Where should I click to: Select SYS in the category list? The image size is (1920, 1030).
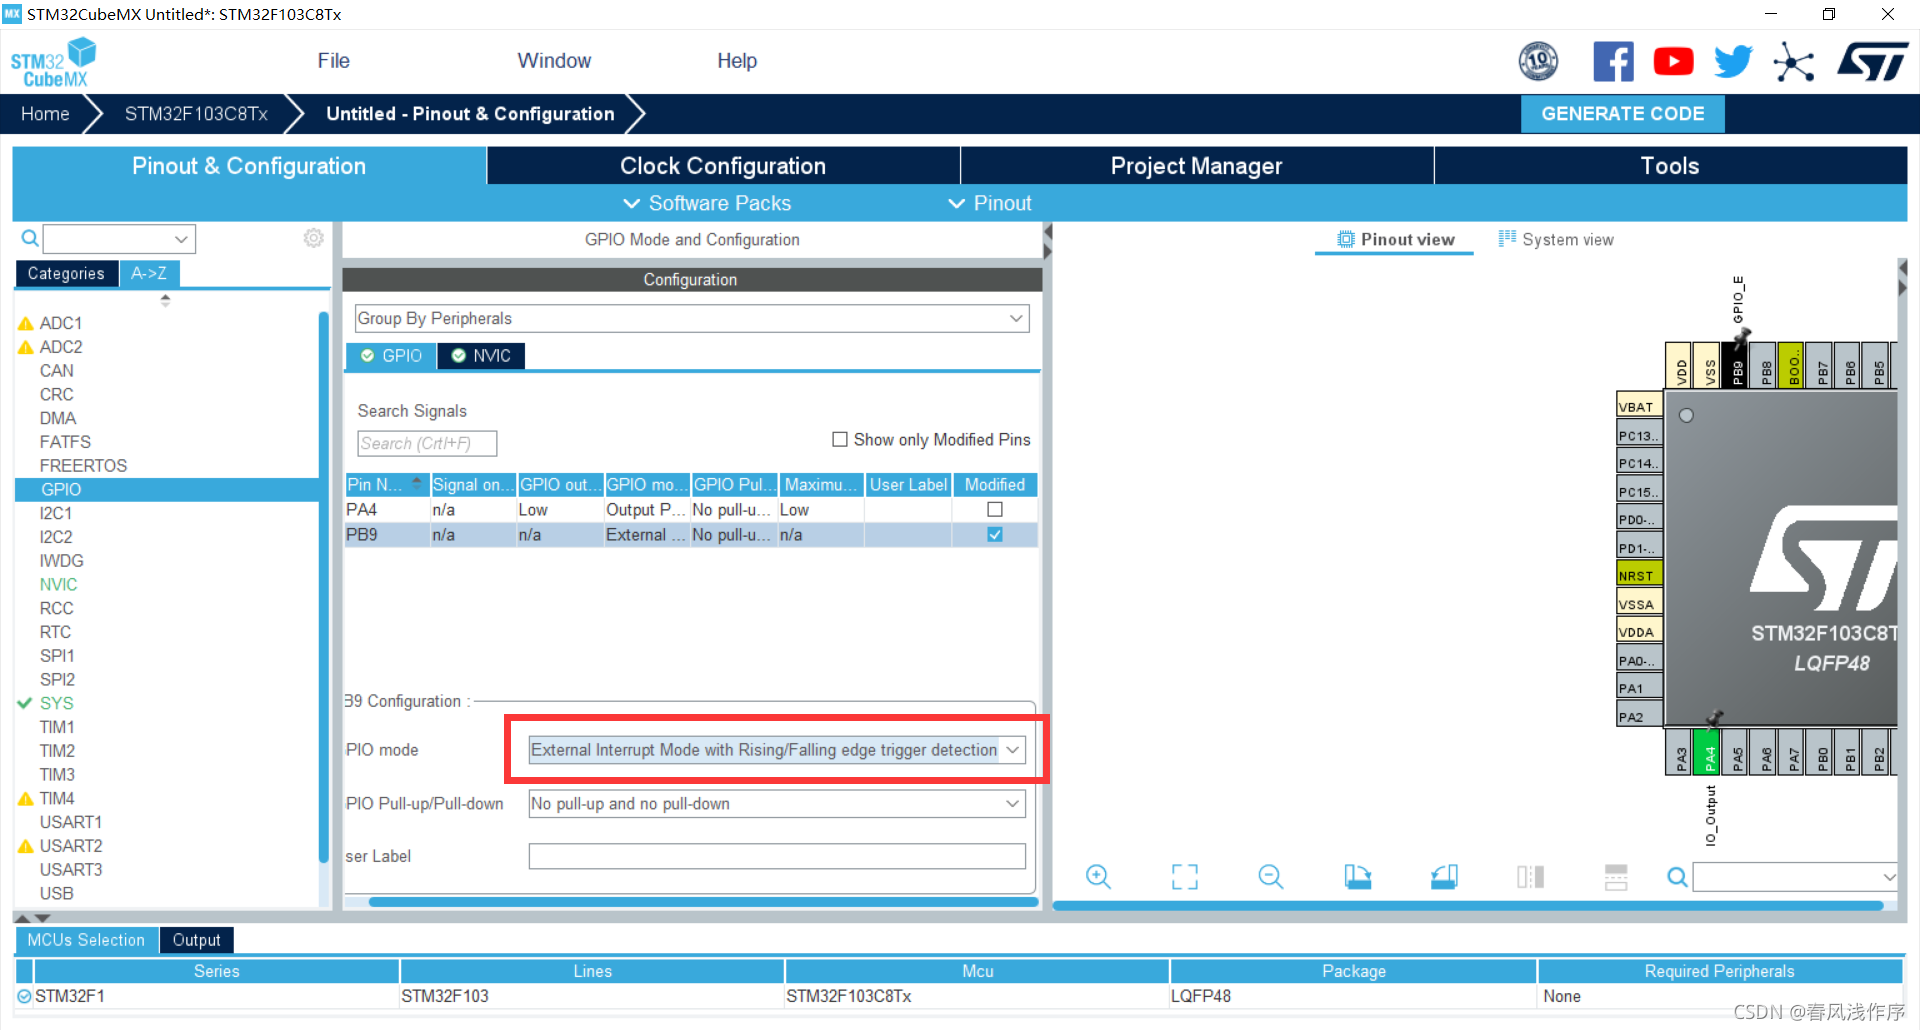point(57,703)
